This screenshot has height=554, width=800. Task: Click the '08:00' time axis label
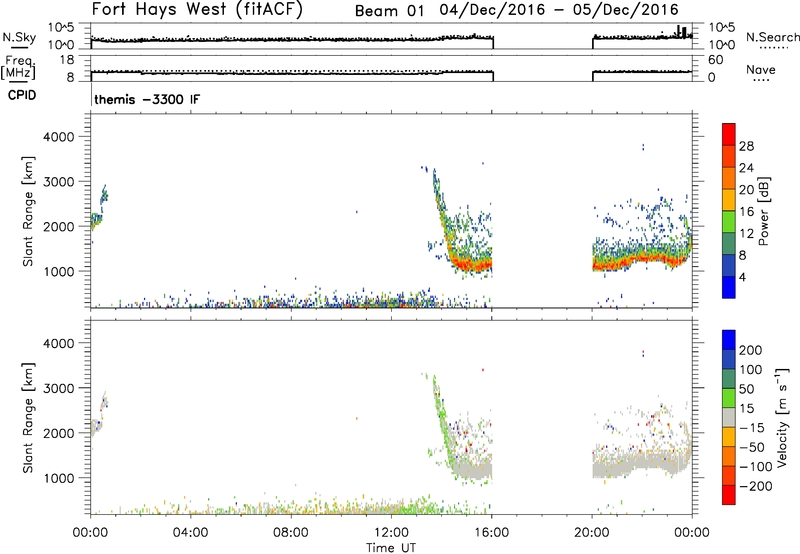(290, 533)
